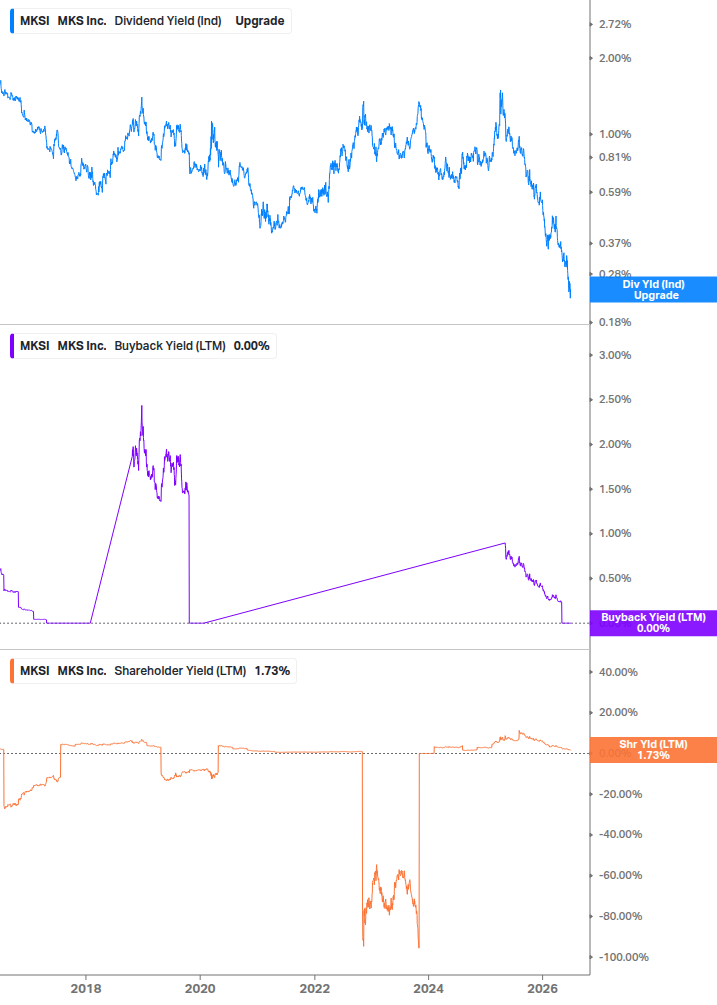Click the purple Buyback Yield (LTM) axis tag
The height and width of the screenshot is (1005, 717).
653,623
